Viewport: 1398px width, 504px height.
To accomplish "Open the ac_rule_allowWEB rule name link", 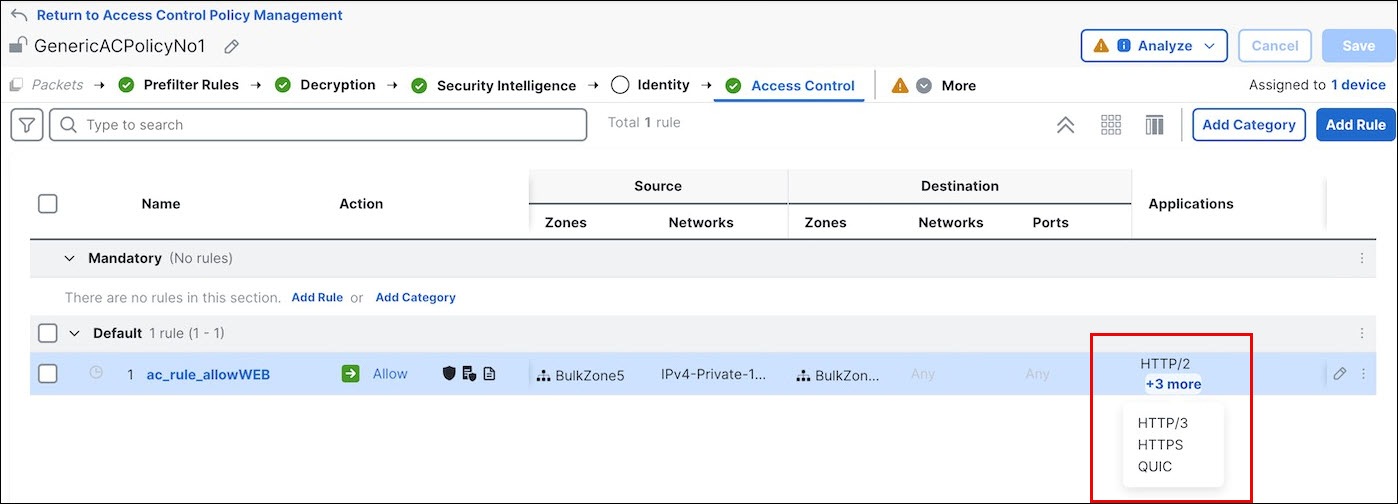I will click(x=208, y=375).
